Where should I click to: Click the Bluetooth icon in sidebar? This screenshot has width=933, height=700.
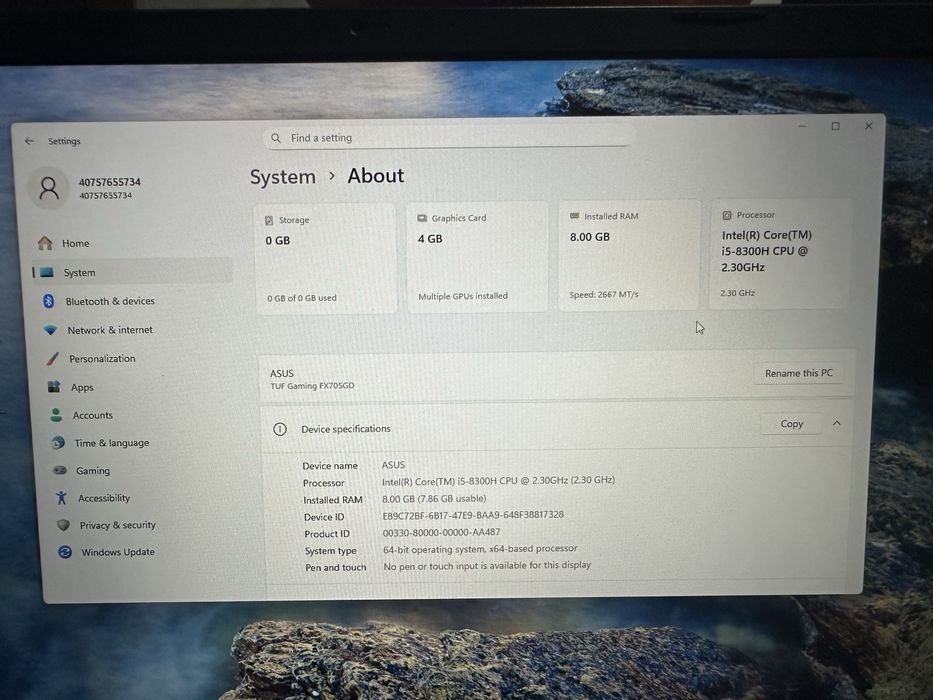(x=49, y=301)
